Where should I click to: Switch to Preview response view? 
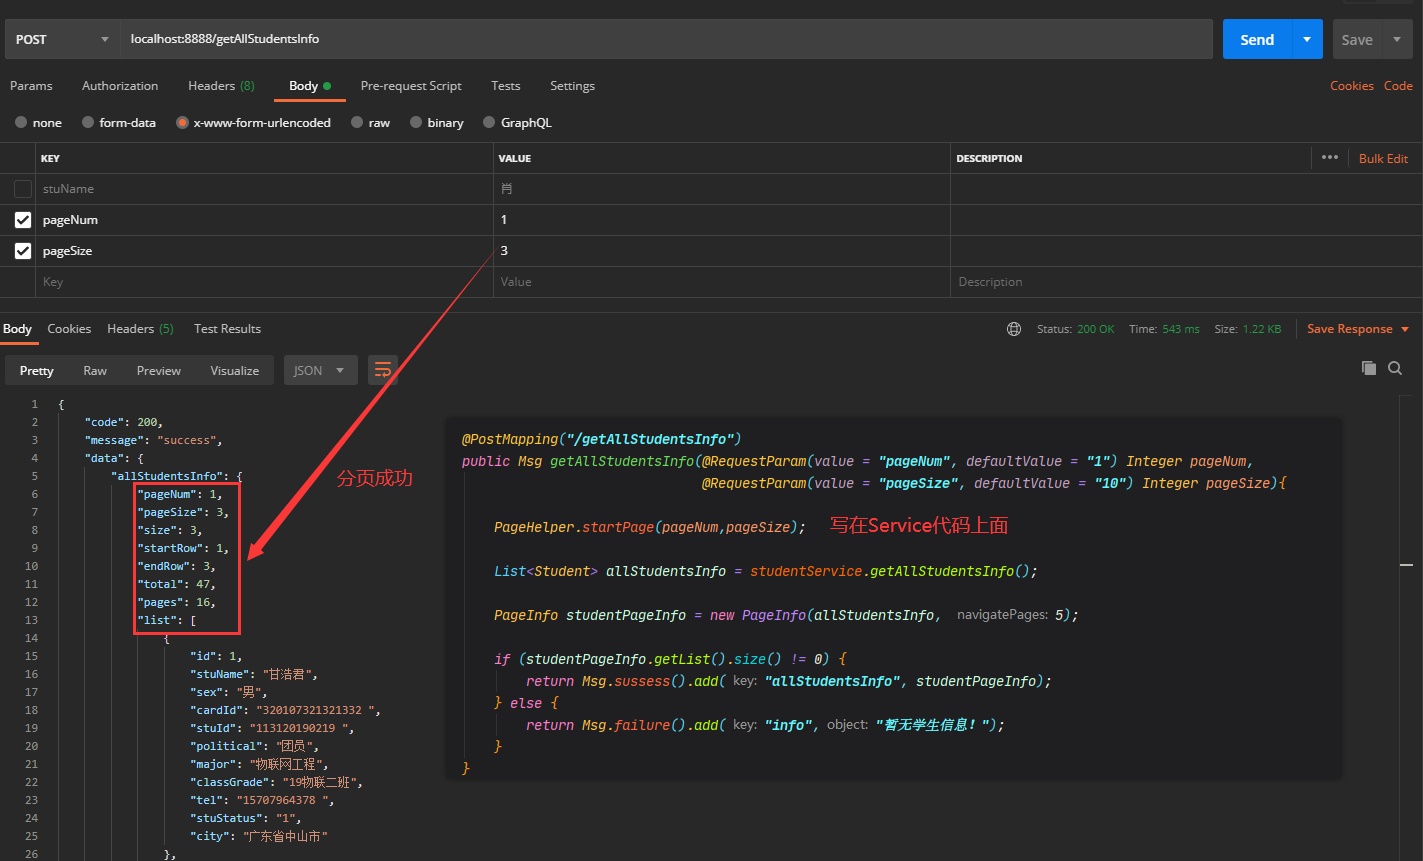(159, 370)
